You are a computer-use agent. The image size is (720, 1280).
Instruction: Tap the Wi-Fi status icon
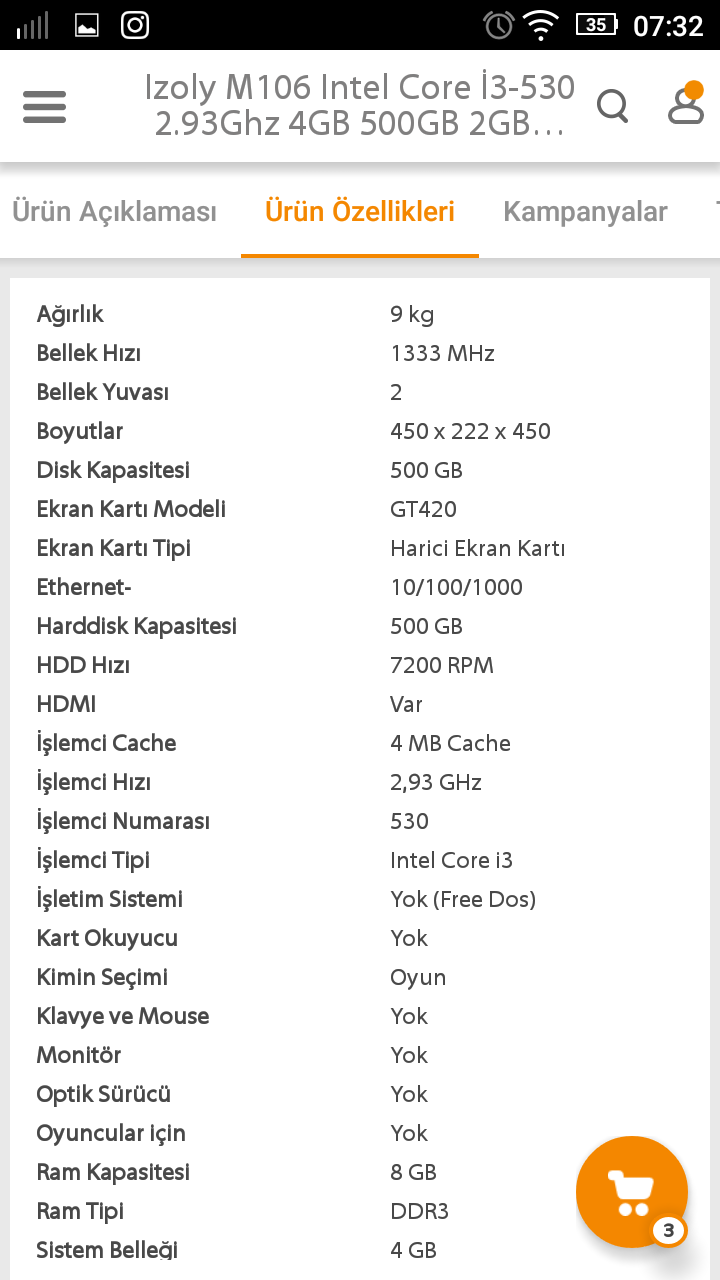click(541, 25)
